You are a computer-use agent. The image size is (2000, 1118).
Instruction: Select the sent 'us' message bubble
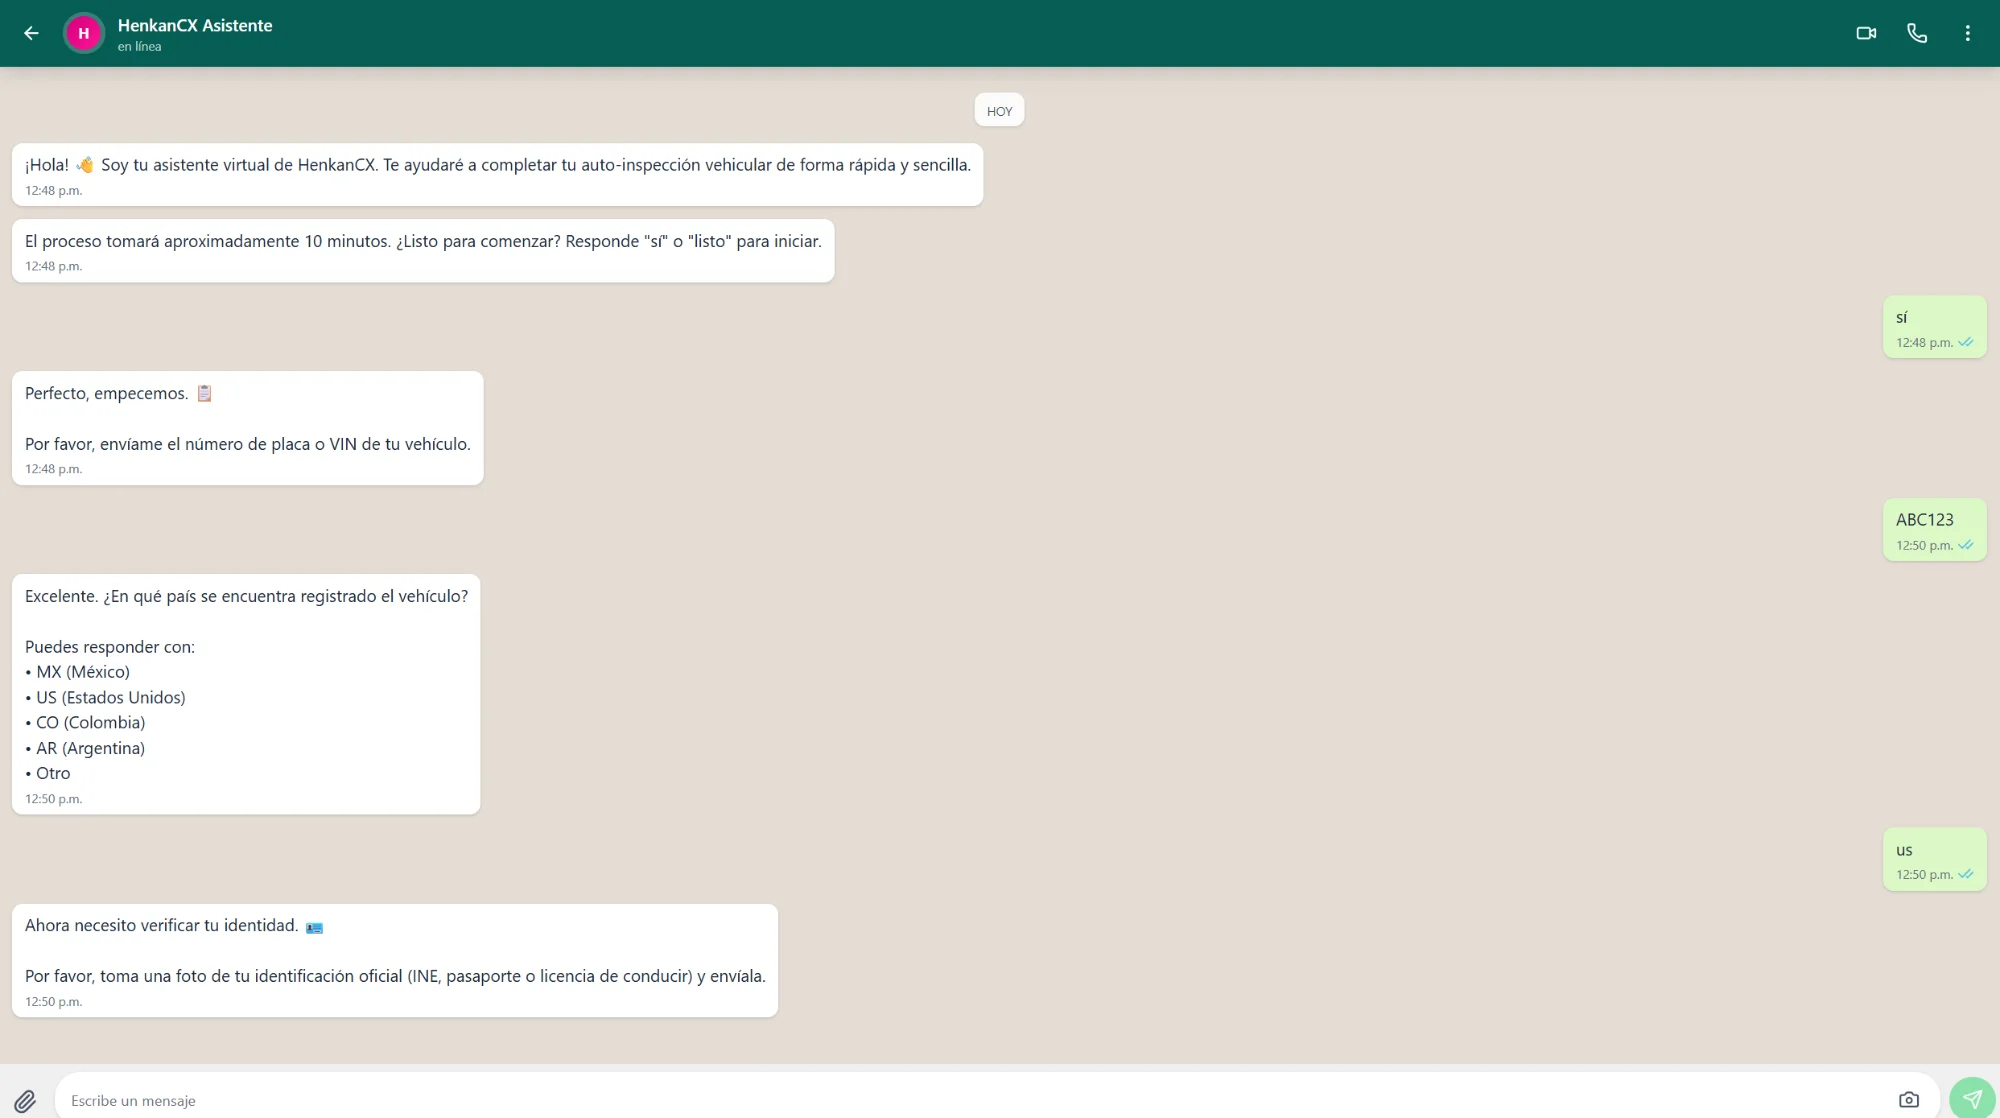tap(1933, 859)
